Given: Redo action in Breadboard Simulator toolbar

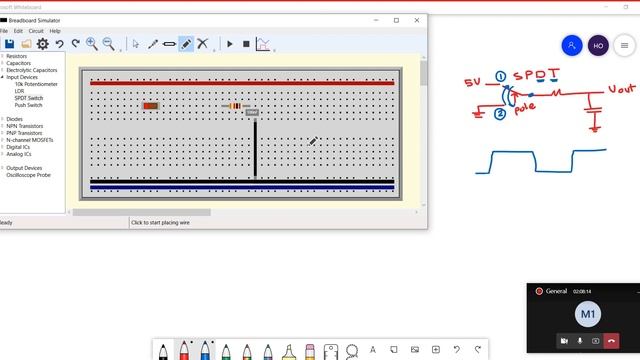Looking at the screenshot, I should (76, 43).
